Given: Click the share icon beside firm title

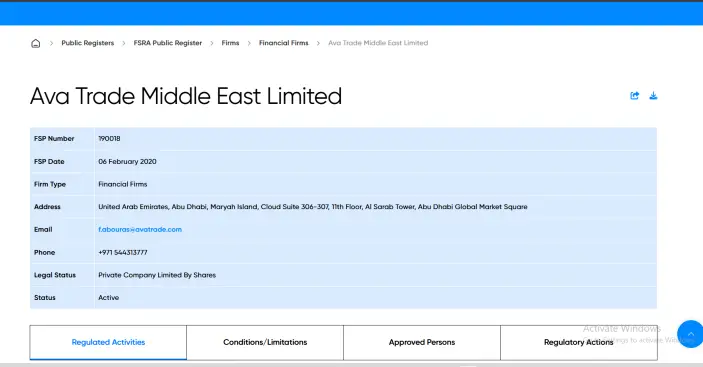Looking at the screenshot, I should 634,95.
